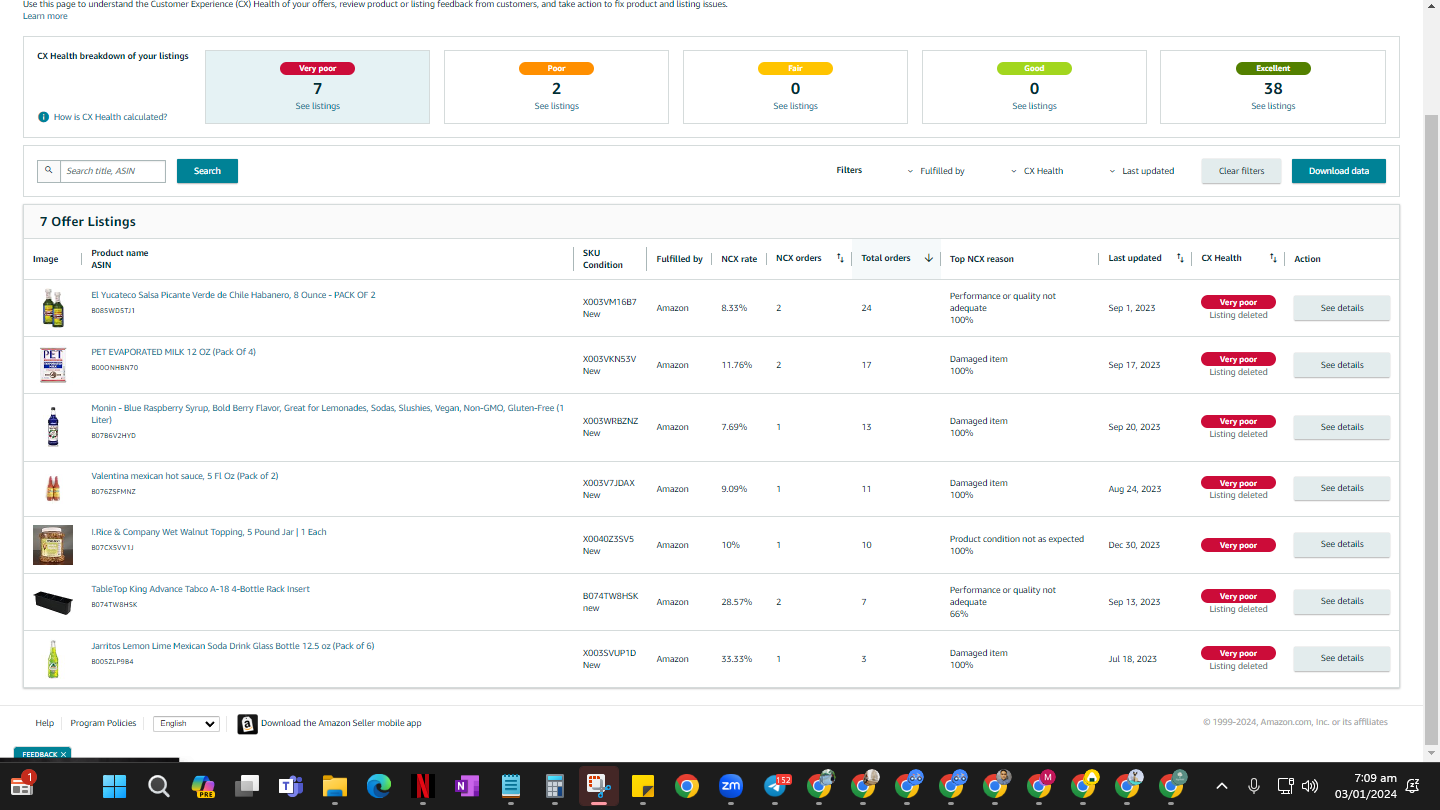Open the English language selector

[186, 724]
